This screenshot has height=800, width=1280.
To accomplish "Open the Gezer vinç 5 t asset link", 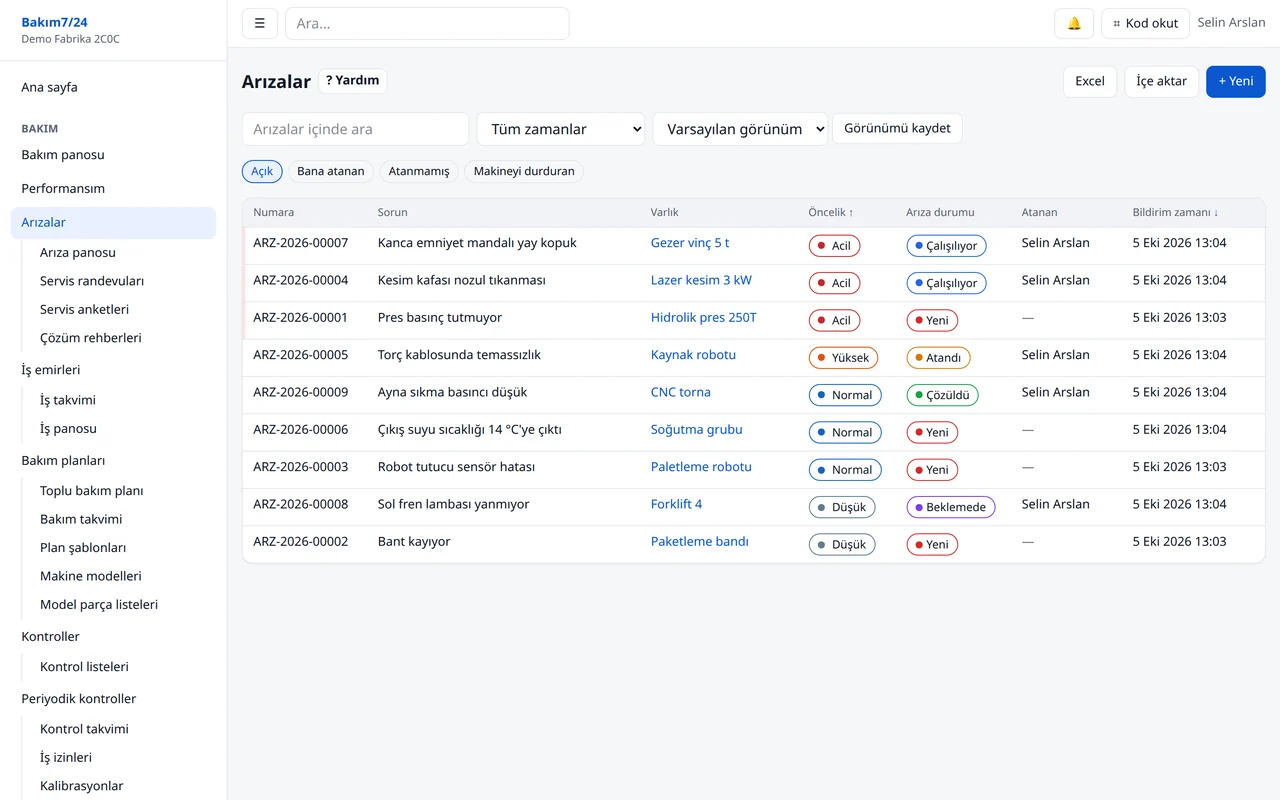I will [x=690, y=243].
